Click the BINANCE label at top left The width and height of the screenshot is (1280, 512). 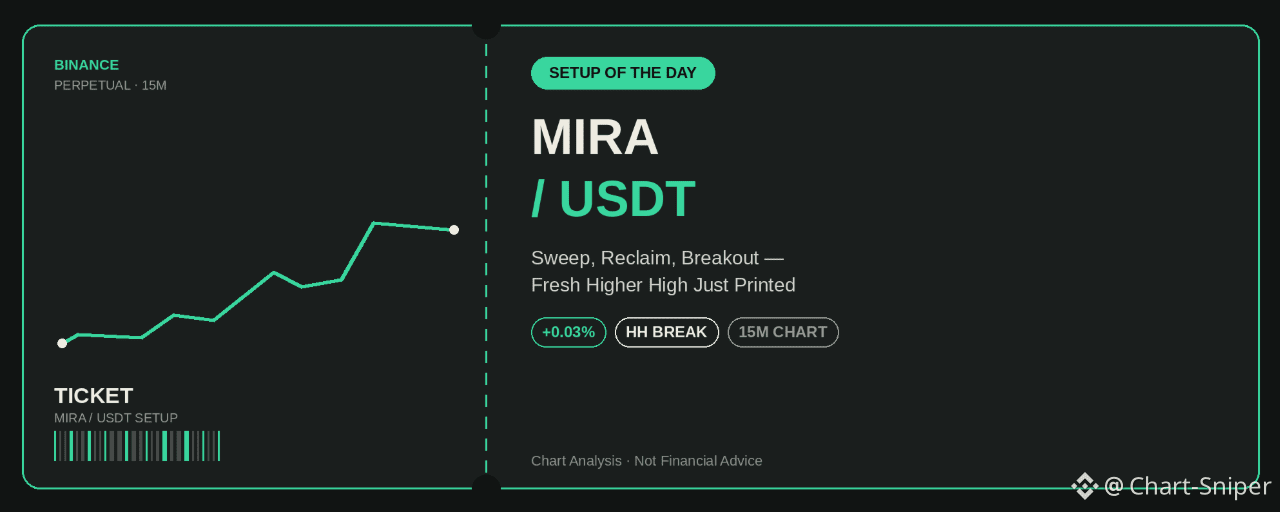point(86,65)
